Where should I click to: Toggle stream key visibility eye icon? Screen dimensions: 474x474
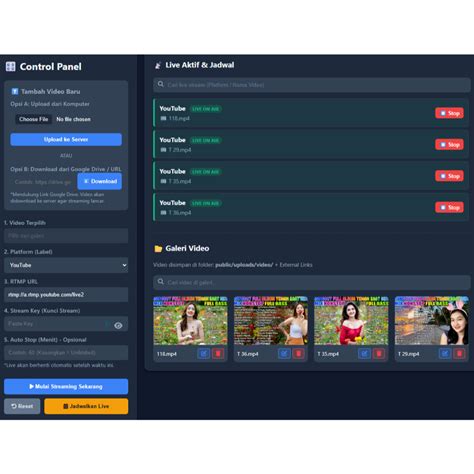118,325
